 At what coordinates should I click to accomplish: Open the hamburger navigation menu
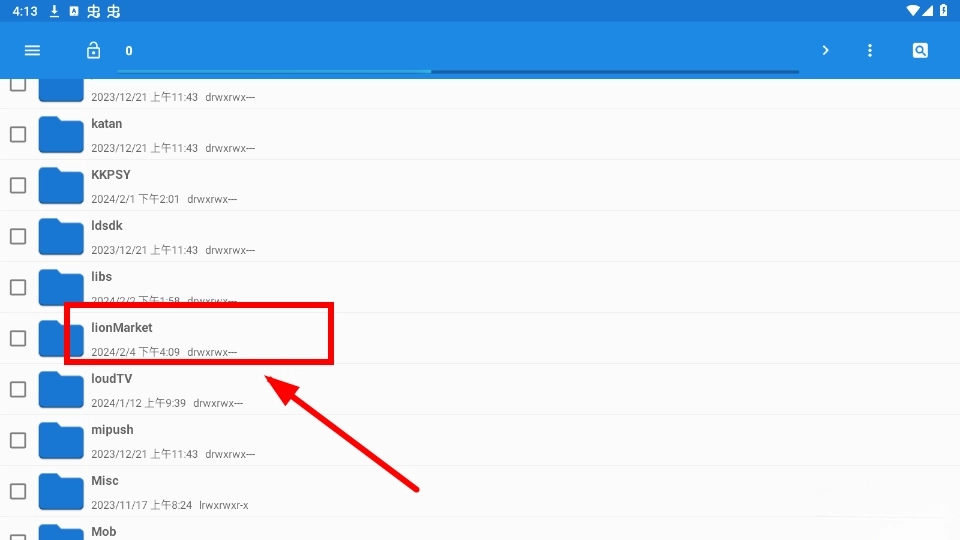coord(32,51)
